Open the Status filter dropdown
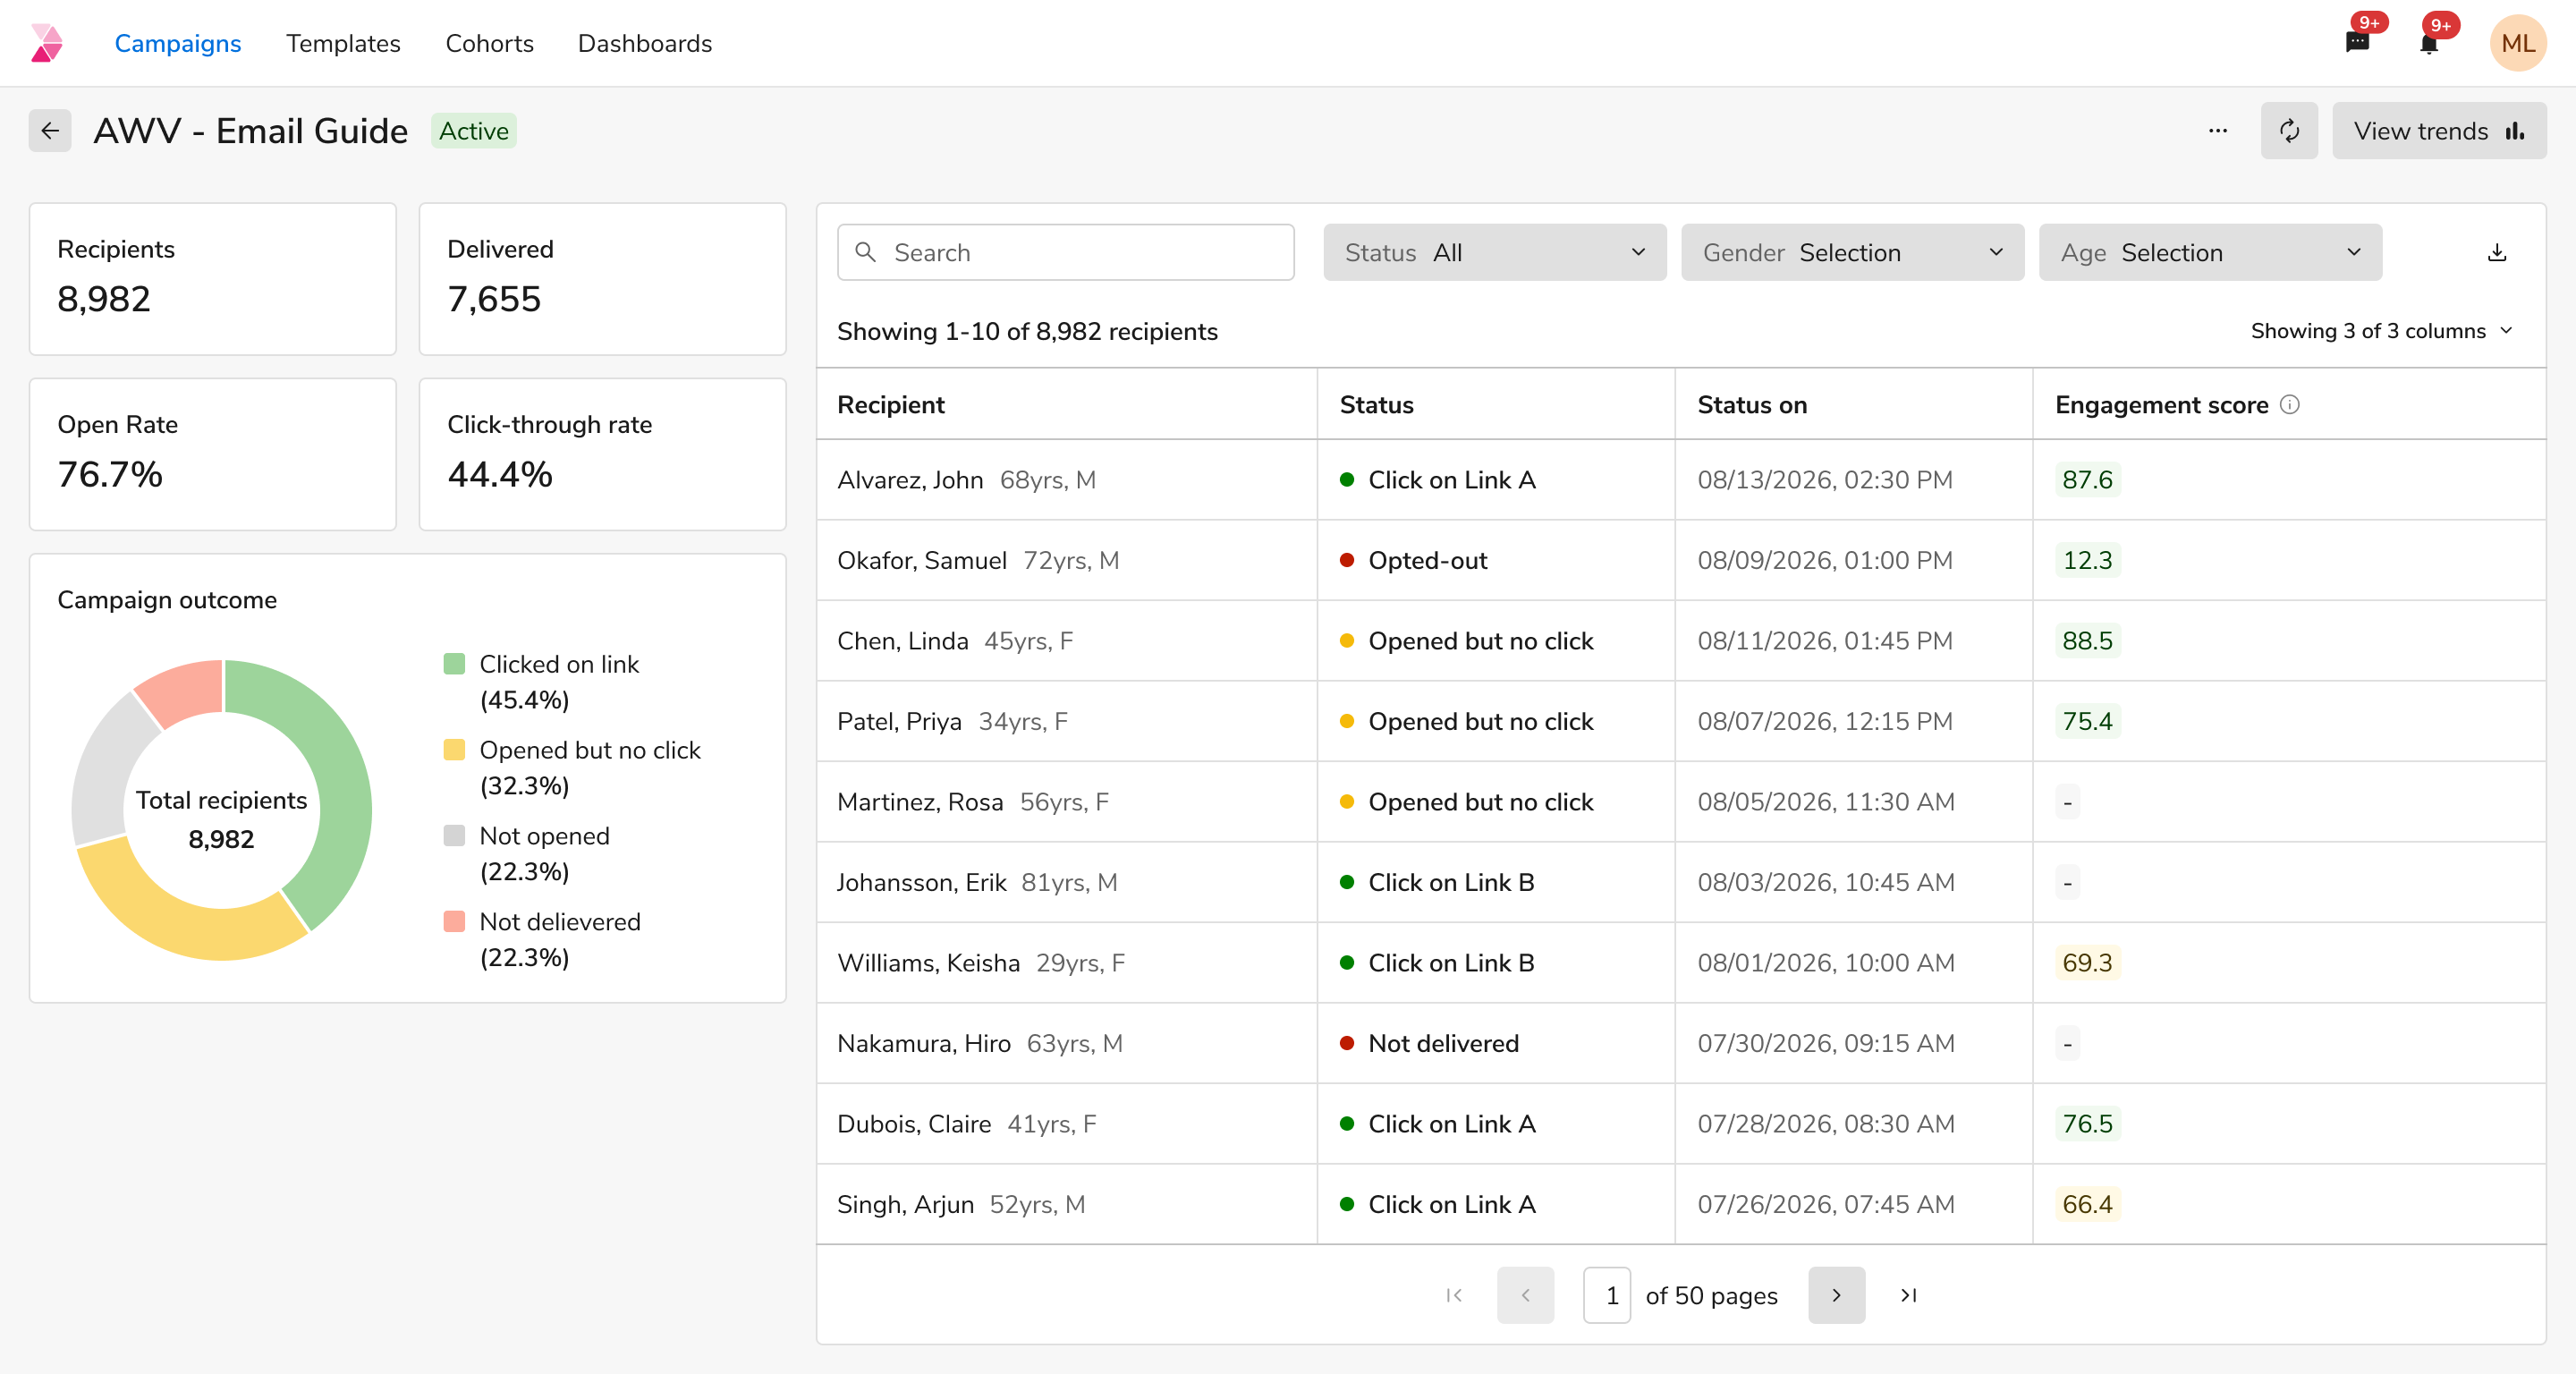The height and width of the screenshot is (1374, 2576). 1494,252
